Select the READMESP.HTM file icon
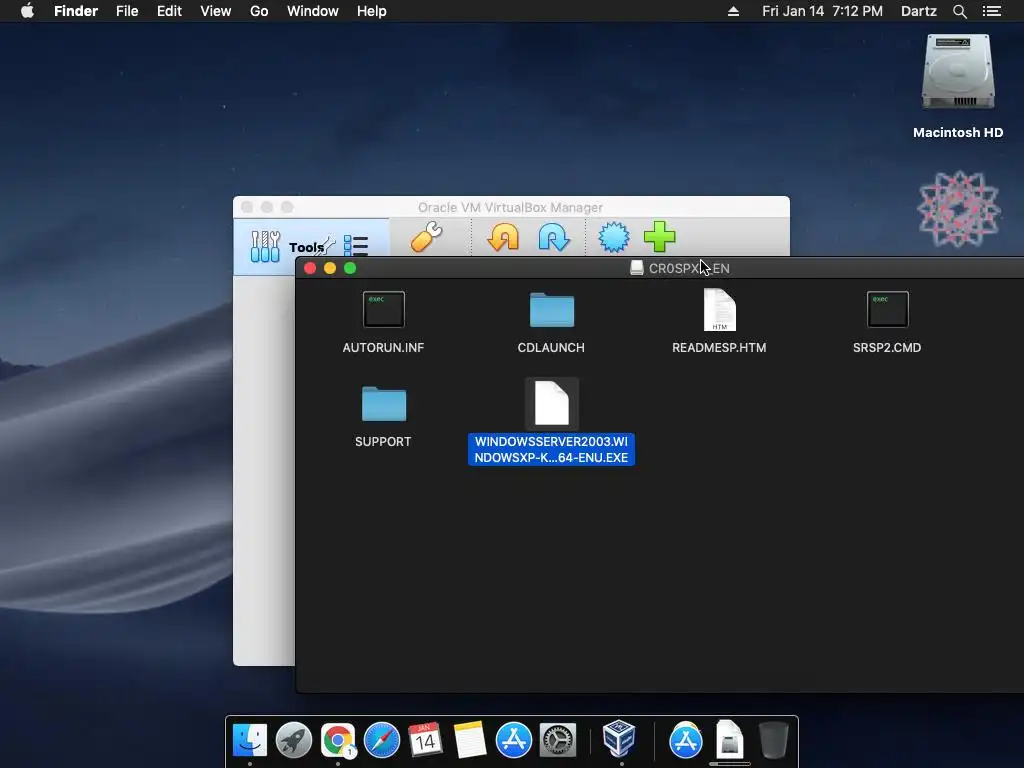The width and height of the screenshot is (1024, 768). tap(720, 310)
